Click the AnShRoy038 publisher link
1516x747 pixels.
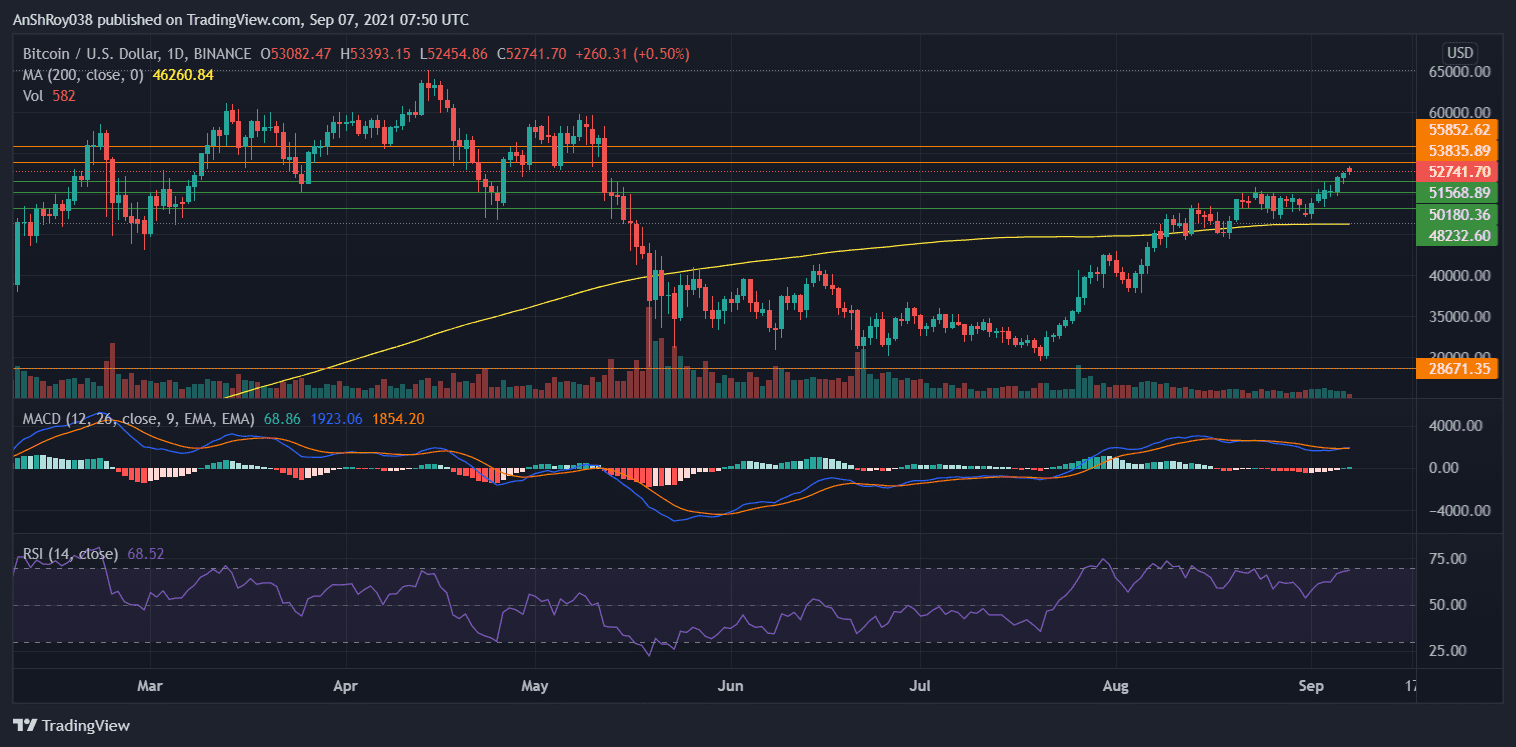tap(52, 19)
